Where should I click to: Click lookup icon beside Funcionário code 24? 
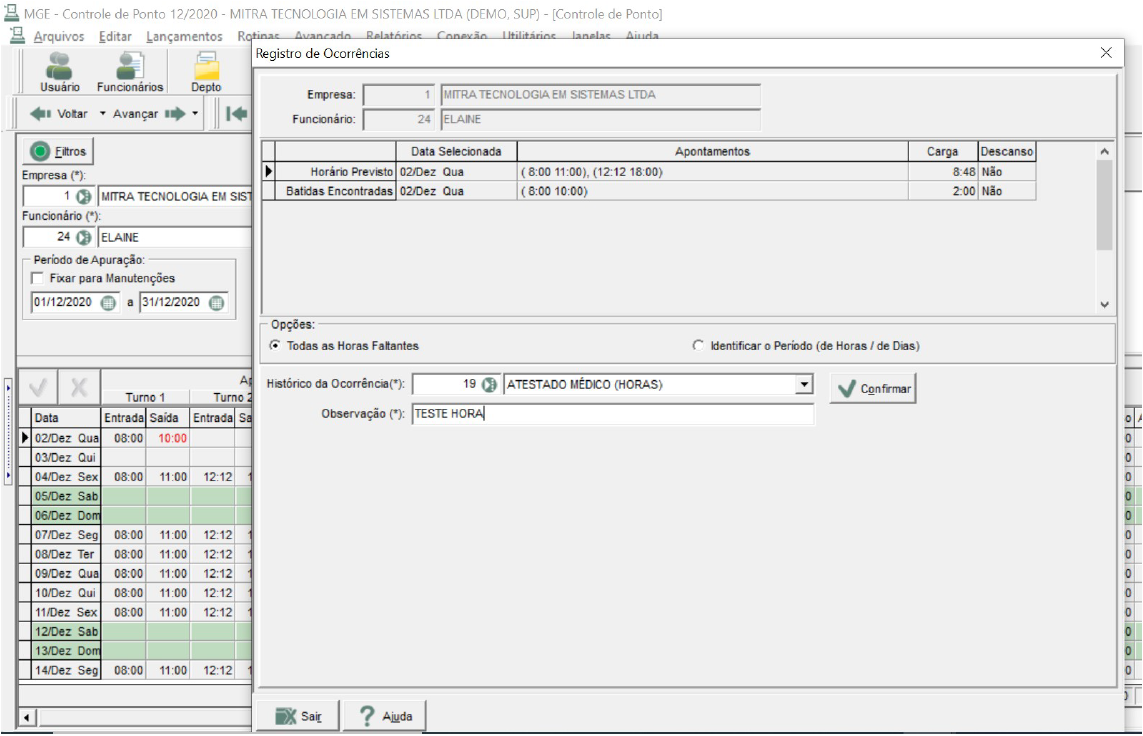point(84,238)
